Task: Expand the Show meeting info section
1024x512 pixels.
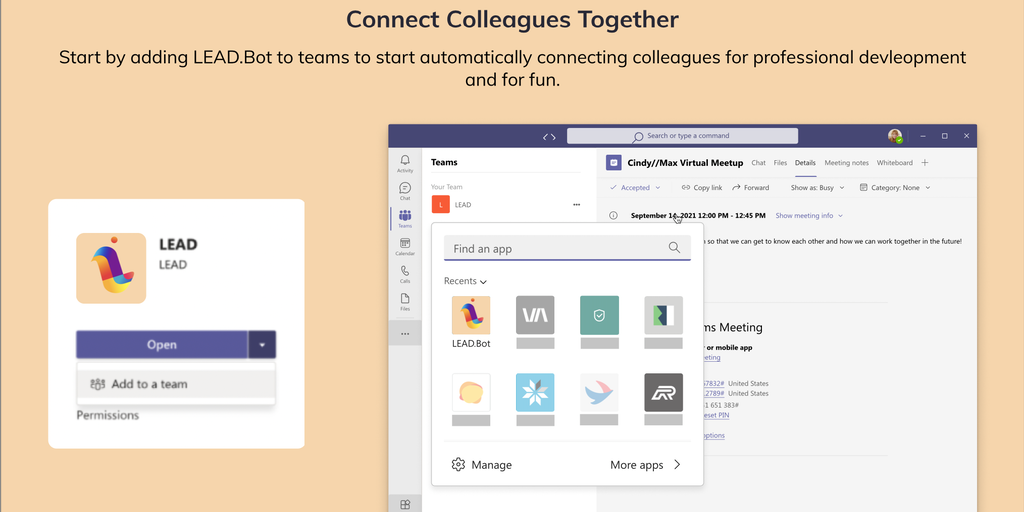Action: pyautogui.click(x=810, y=216)
